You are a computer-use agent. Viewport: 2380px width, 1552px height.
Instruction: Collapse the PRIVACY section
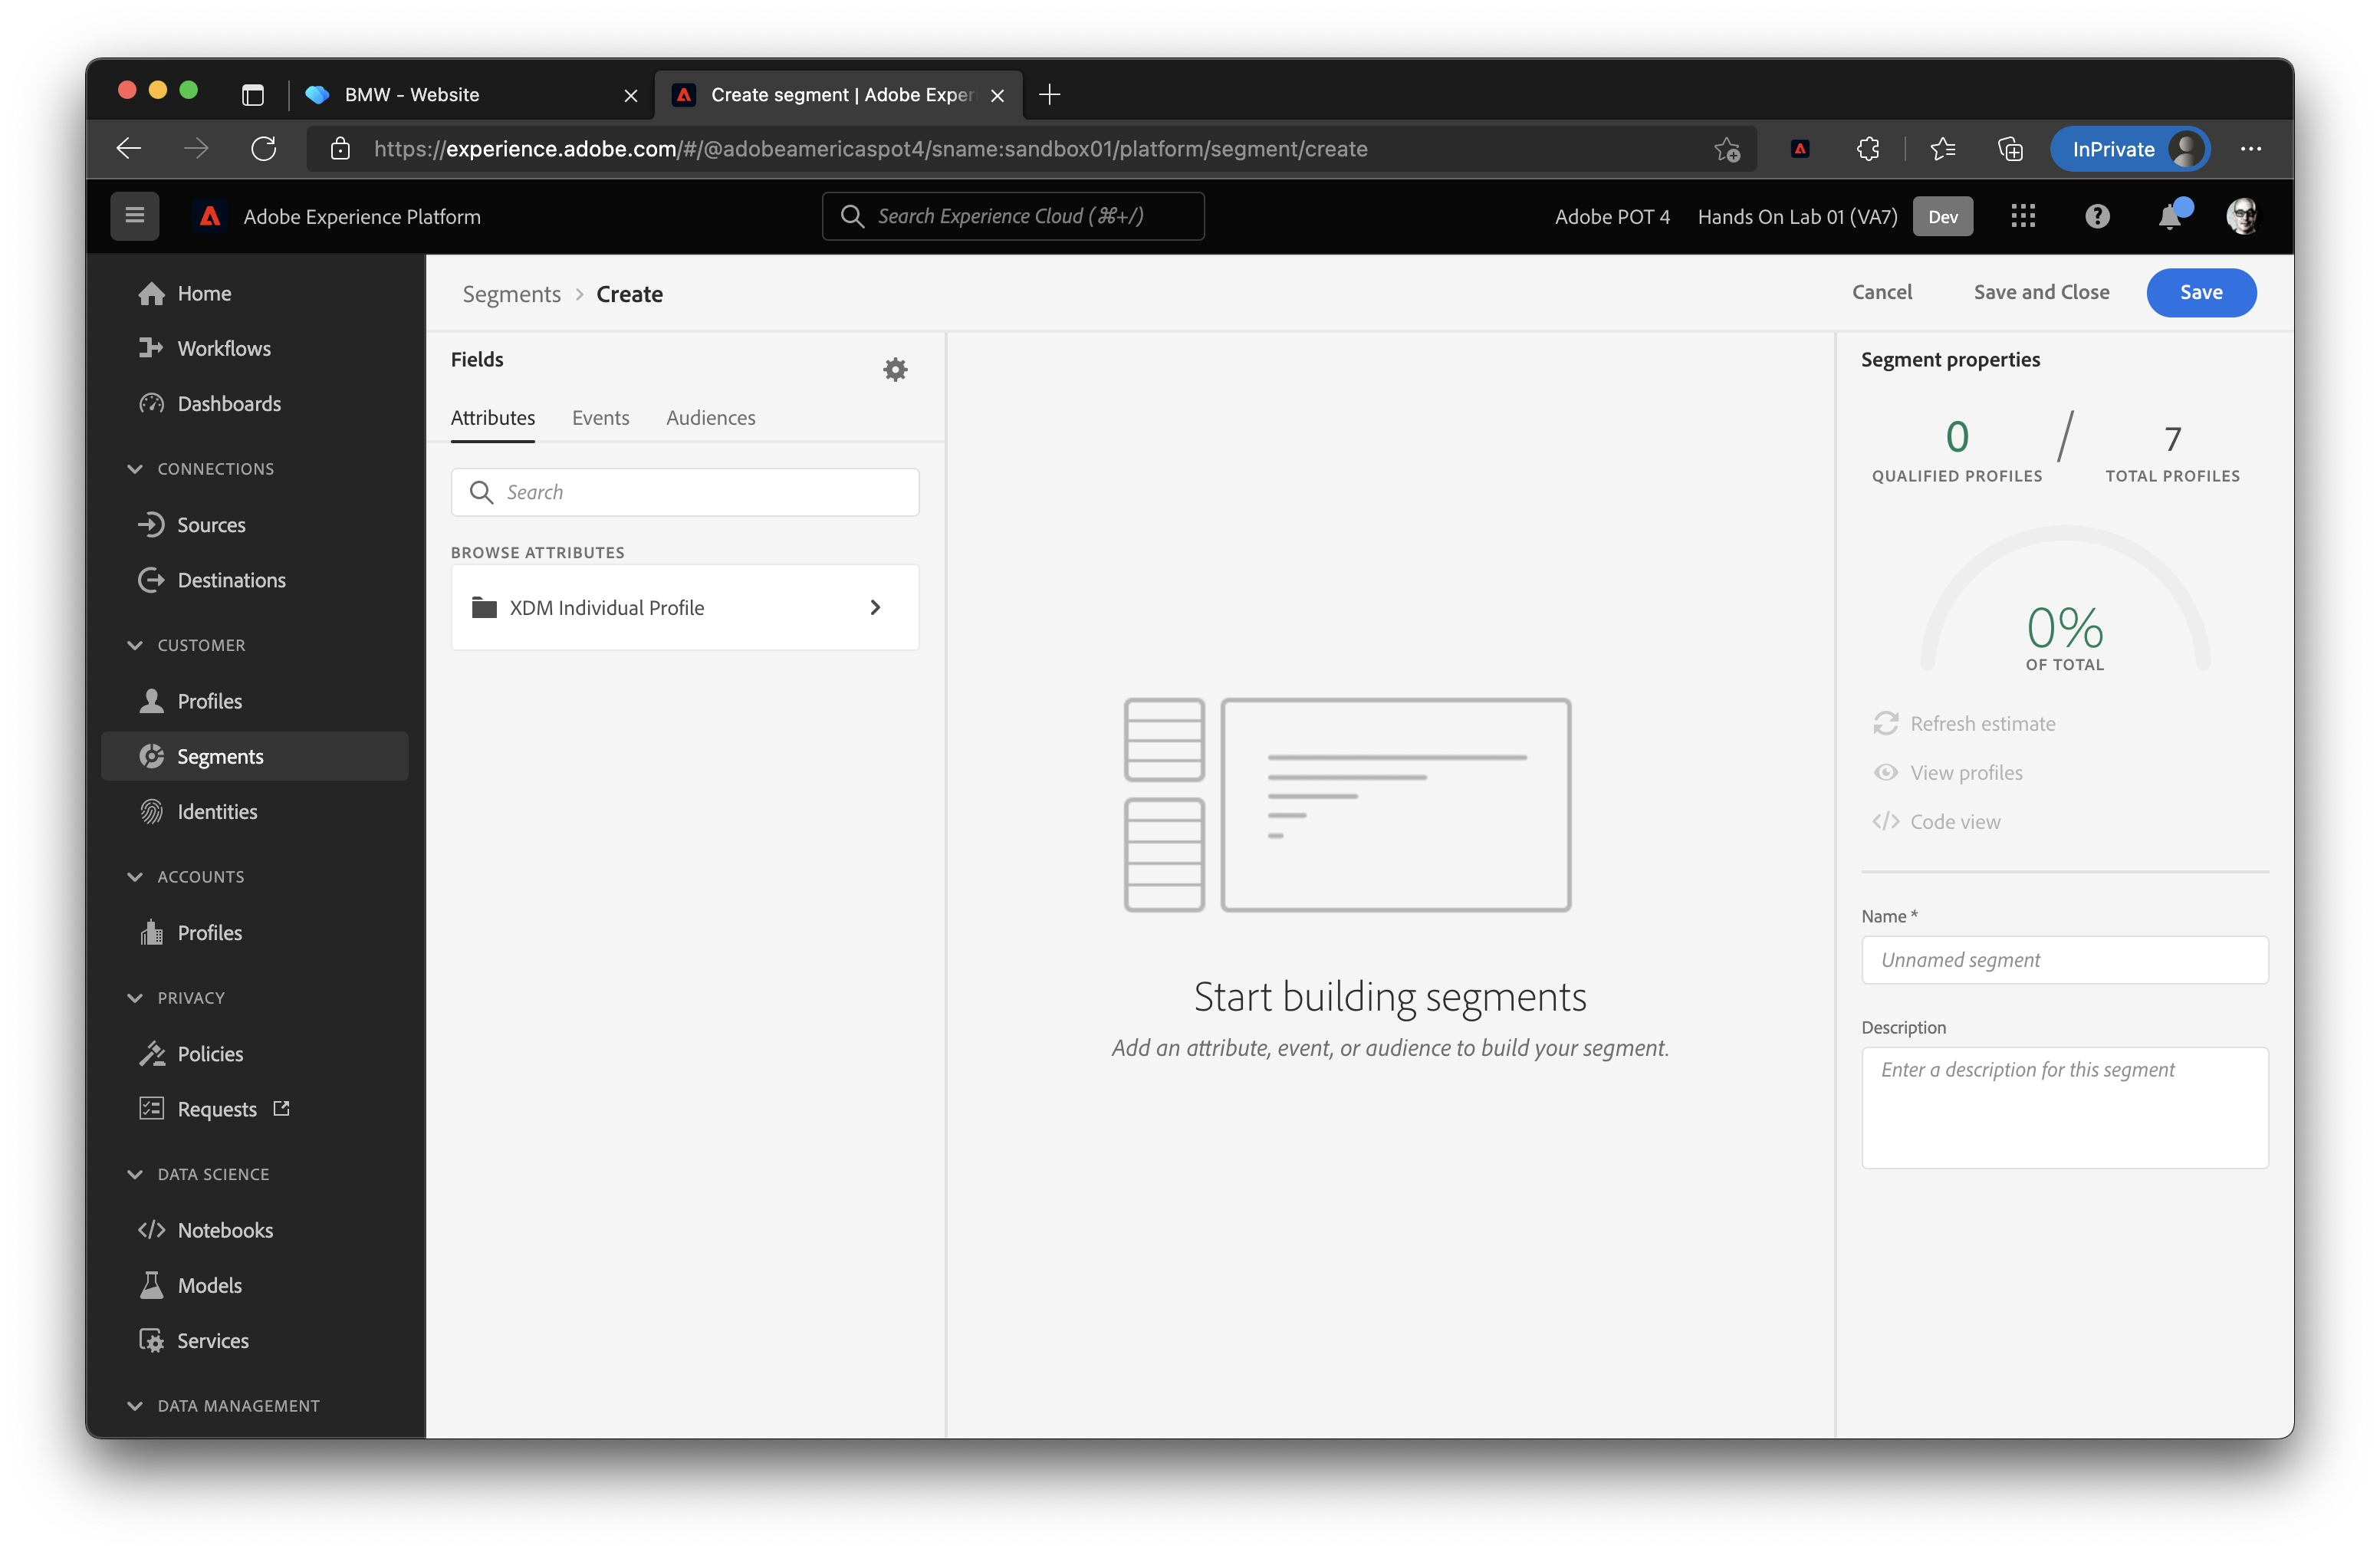pyautogui.click(x=135, y=997)
